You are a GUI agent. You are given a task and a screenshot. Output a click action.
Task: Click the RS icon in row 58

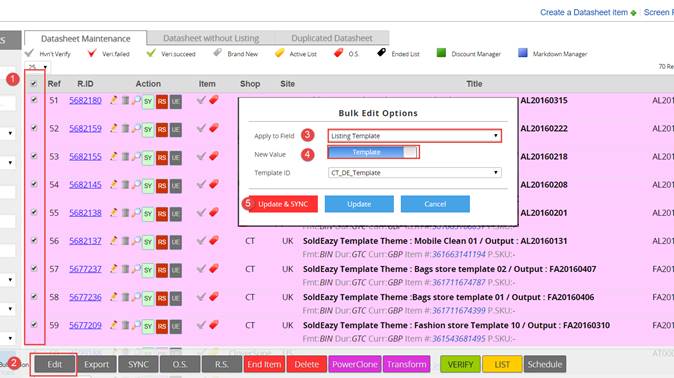(162, 298)
